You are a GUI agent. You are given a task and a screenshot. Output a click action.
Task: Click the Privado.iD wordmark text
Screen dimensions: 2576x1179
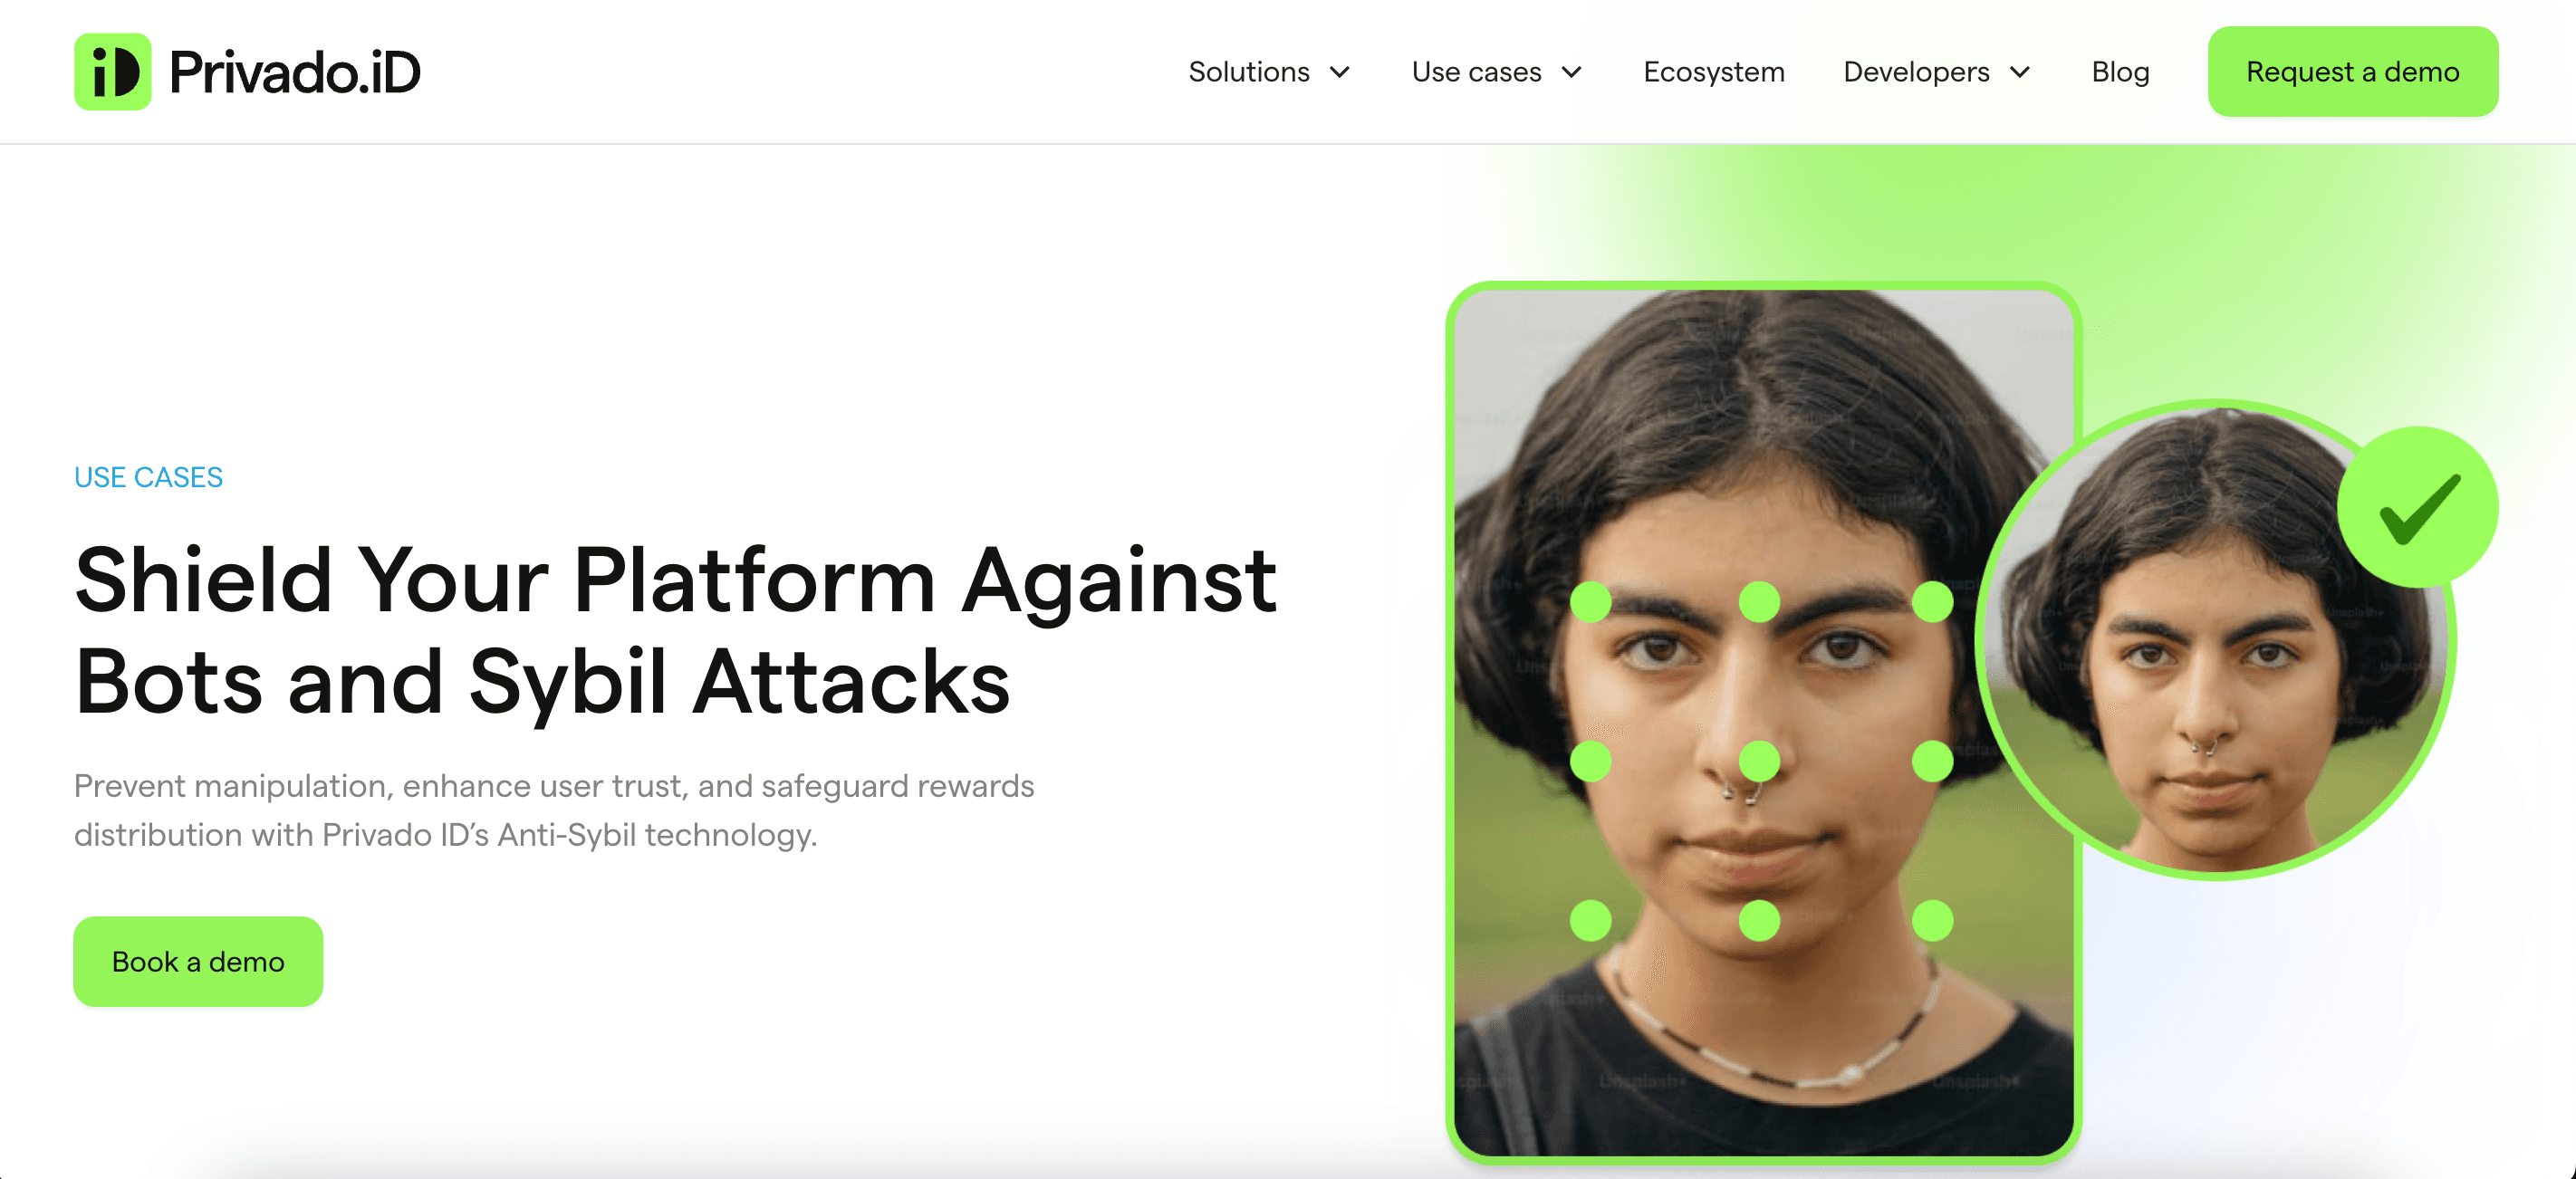pyautogui.click(x=295, y=72)
